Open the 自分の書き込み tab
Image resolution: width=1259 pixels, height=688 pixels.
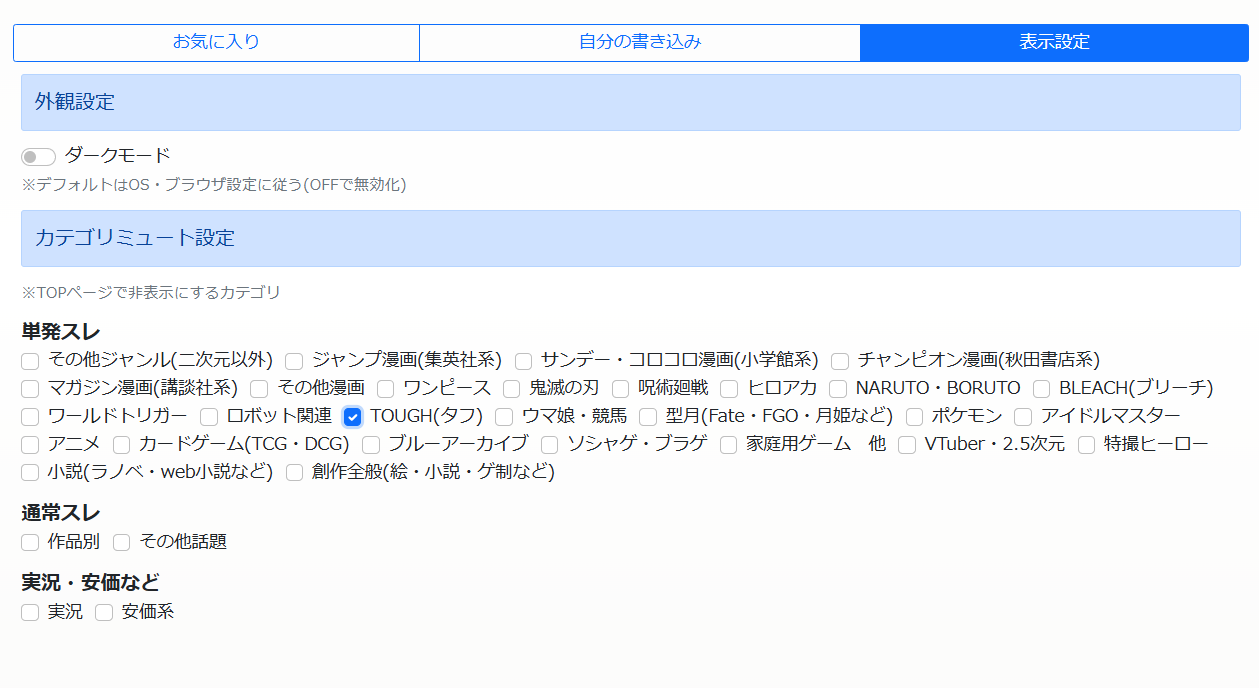[640, 42]
